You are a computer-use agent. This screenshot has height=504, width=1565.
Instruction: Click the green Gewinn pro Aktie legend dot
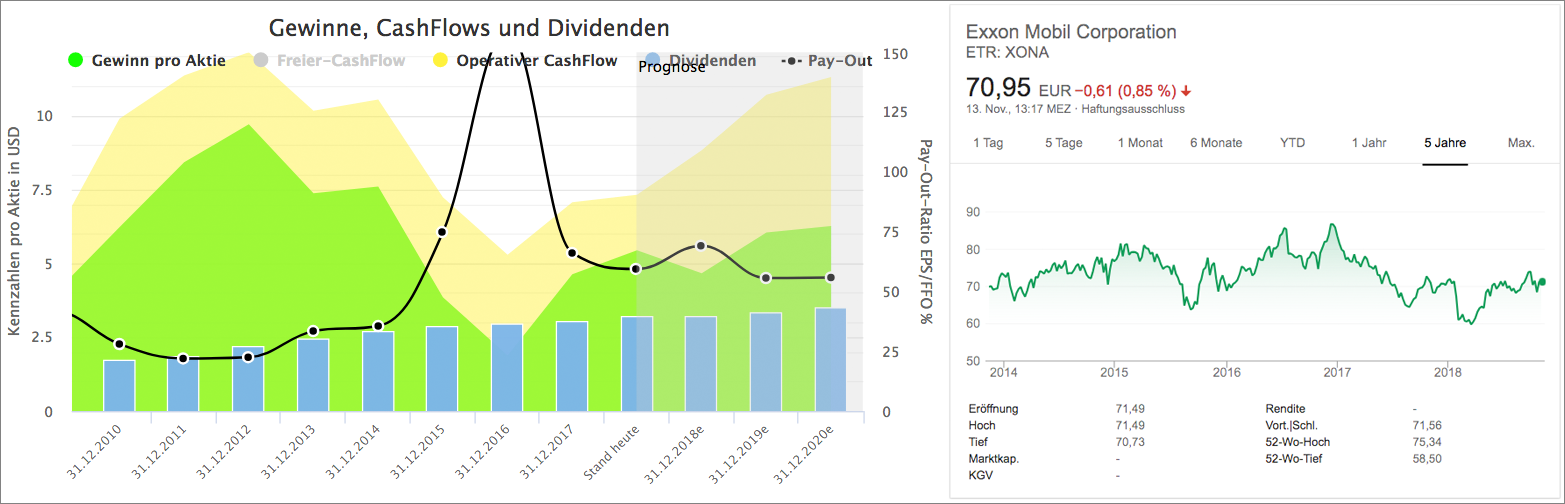coord(74,60)
